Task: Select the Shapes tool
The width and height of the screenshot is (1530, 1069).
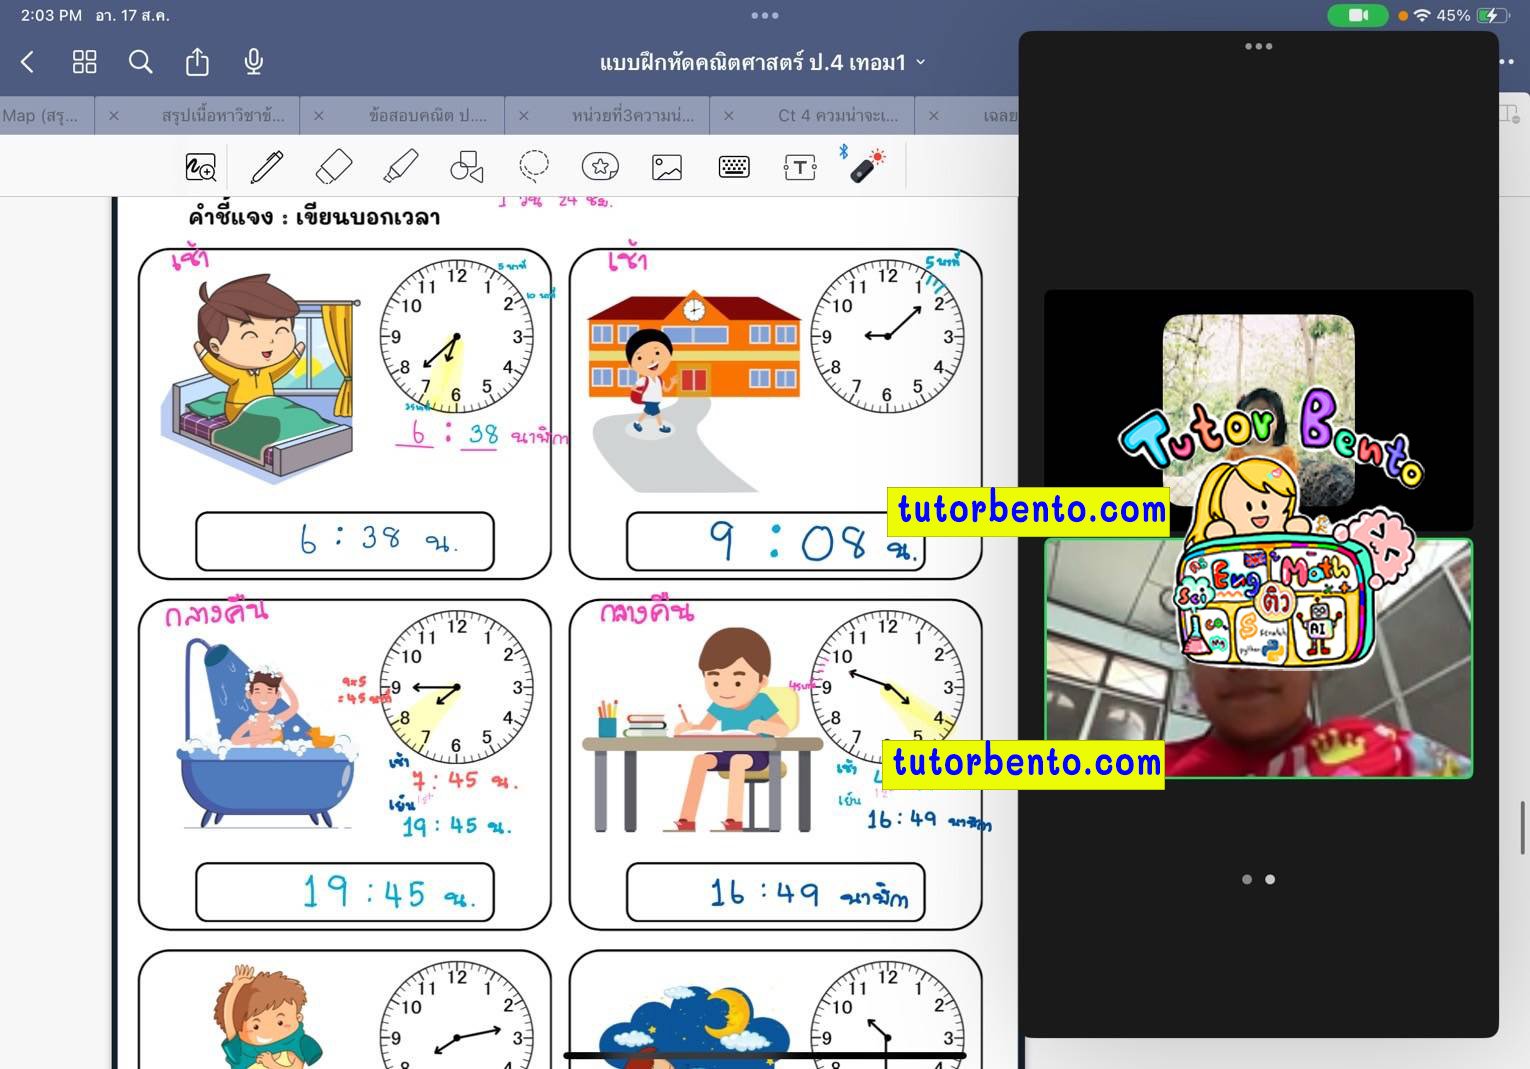Action: [467, 167]
